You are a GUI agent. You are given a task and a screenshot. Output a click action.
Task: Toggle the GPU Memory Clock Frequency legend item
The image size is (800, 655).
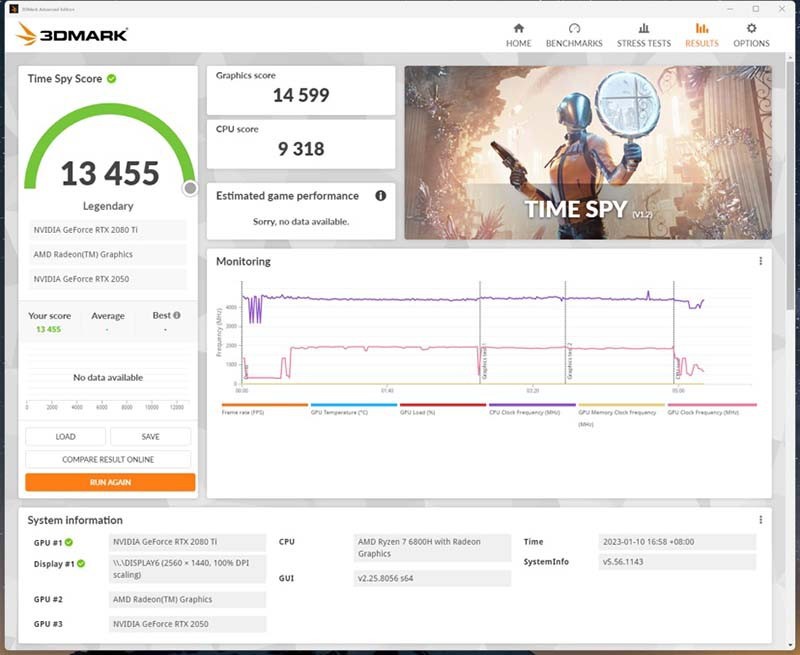[621, 415]
